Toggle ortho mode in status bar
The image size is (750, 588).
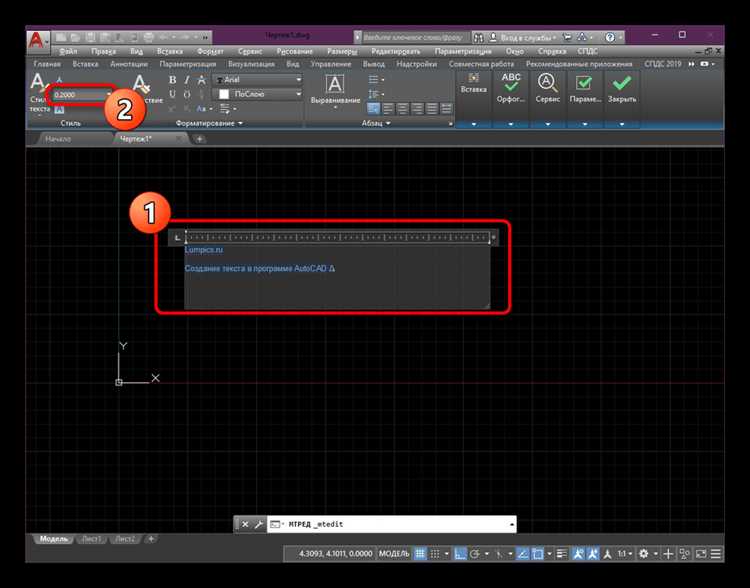(x=460, y=554)
